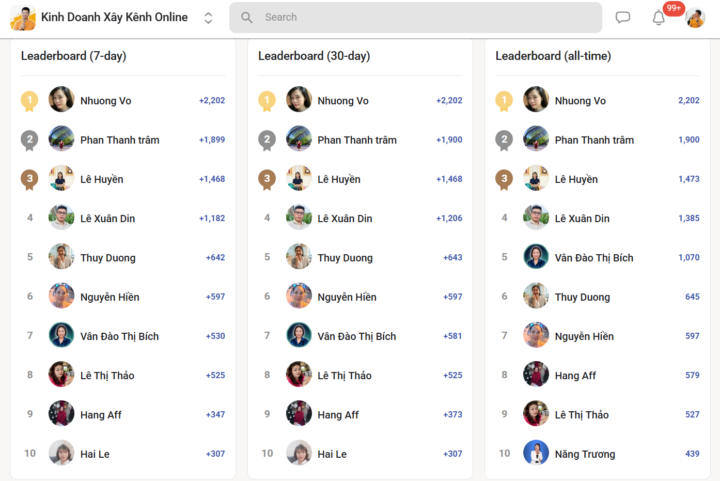Open Hai Le in 7-day leaderboard
This screenshot has height=481, width=720.
click(95, 454)
